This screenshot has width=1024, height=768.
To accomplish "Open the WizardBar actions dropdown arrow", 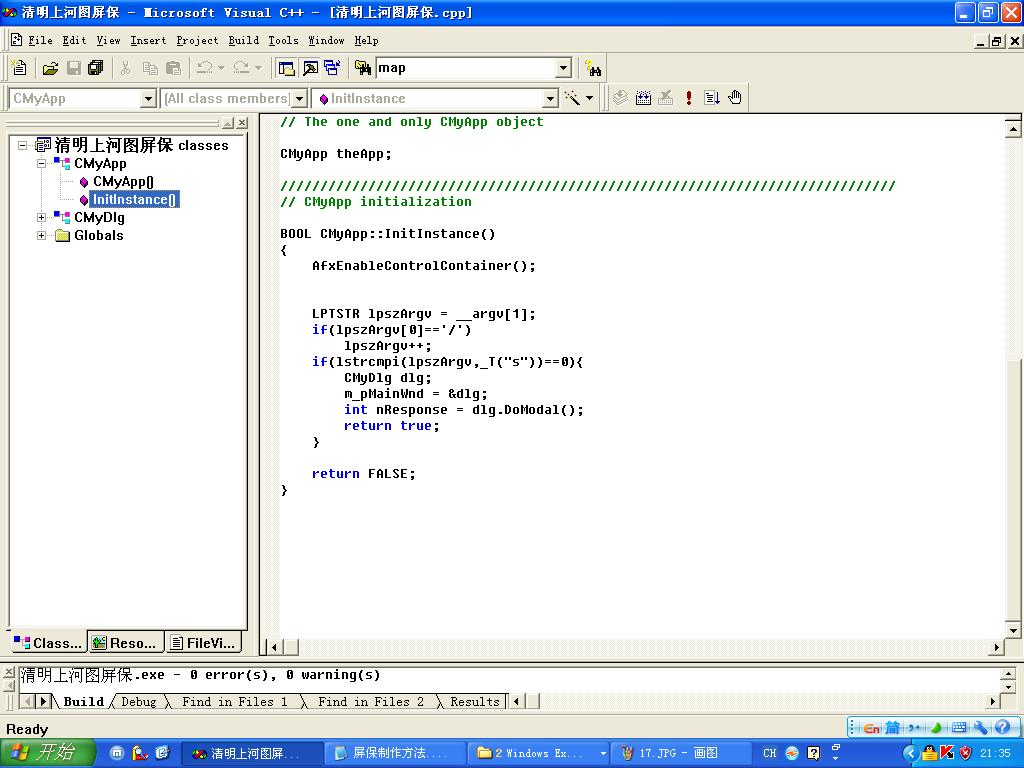I will (589, 98).
